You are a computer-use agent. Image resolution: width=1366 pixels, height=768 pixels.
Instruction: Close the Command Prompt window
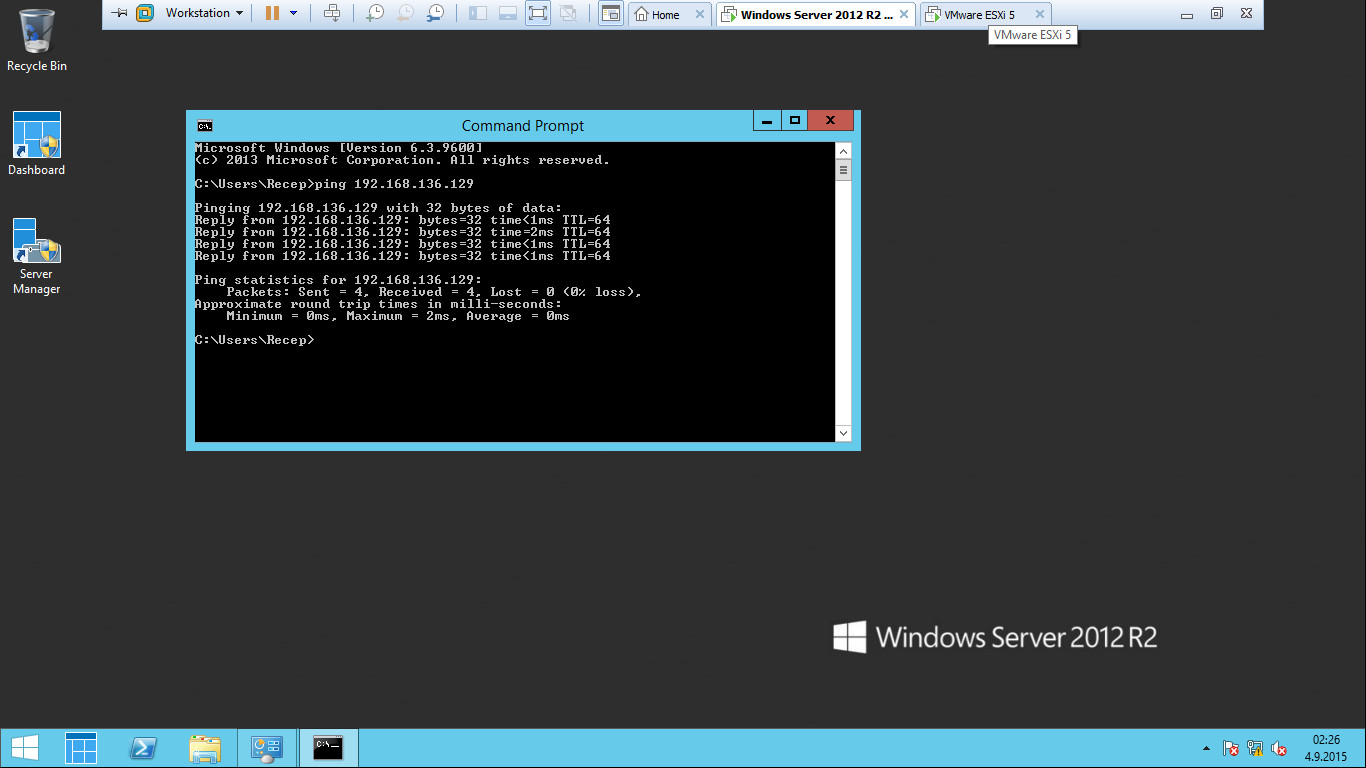click(x=831, y=121)
